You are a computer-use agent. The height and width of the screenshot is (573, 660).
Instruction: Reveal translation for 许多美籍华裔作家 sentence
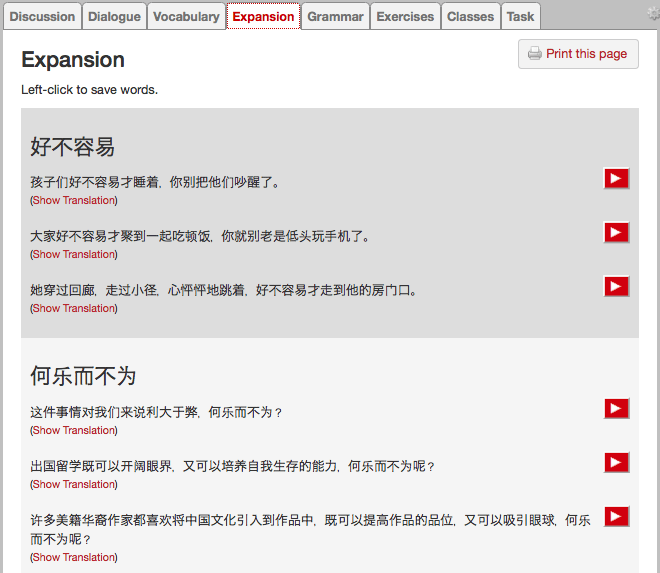click(x=74, y=557)
